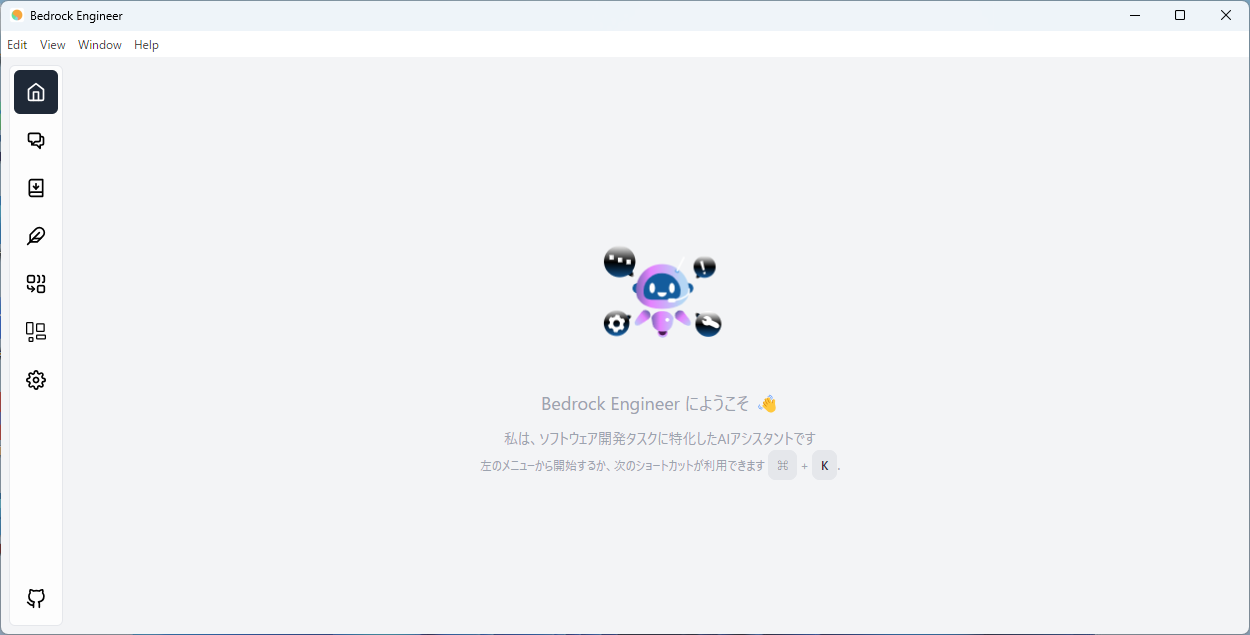Open the View menu
This screenshot has width=1250, height=635.
tap(53, 45)
